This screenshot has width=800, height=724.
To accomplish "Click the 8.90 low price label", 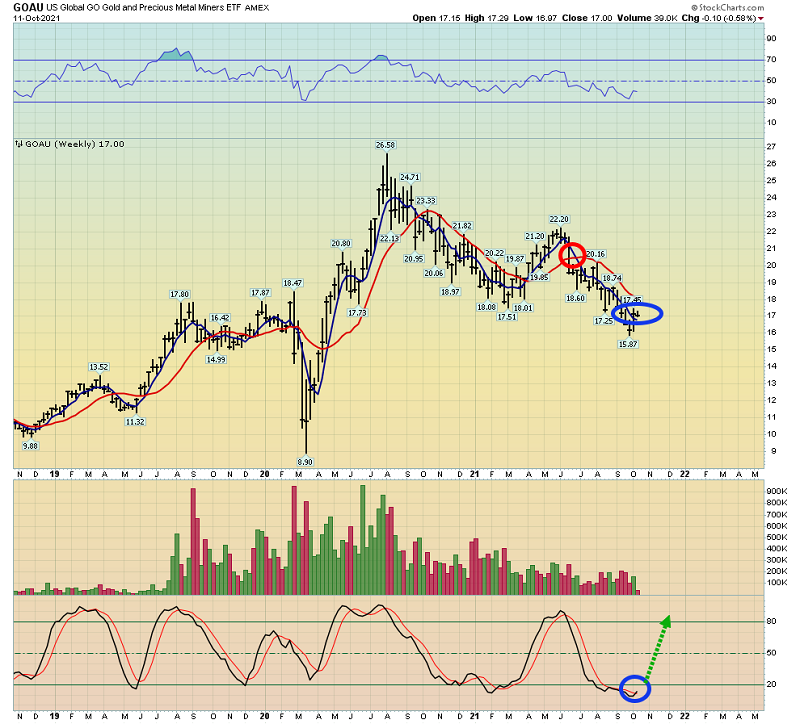I will click(x=305, y=462).
